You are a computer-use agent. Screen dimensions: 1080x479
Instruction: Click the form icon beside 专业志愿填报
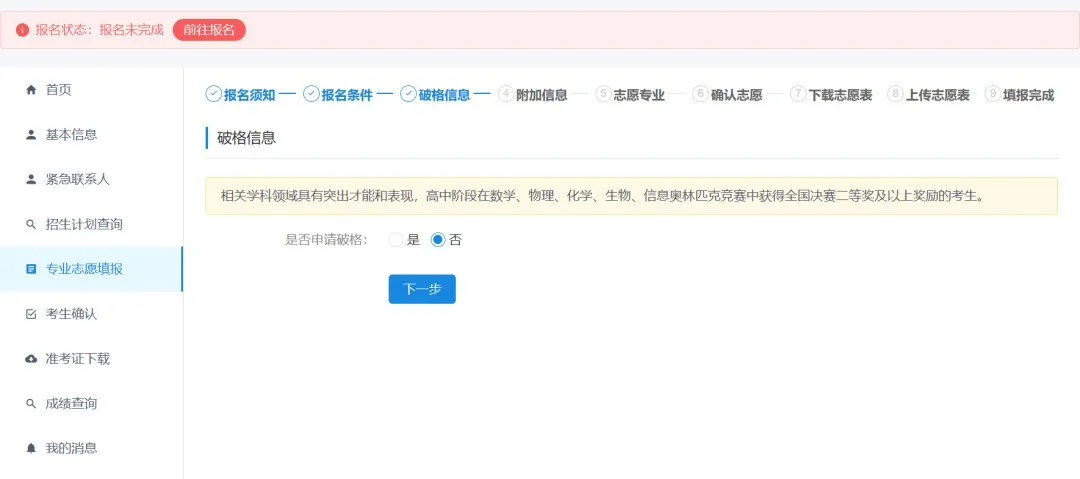click(x=30, y=269)
